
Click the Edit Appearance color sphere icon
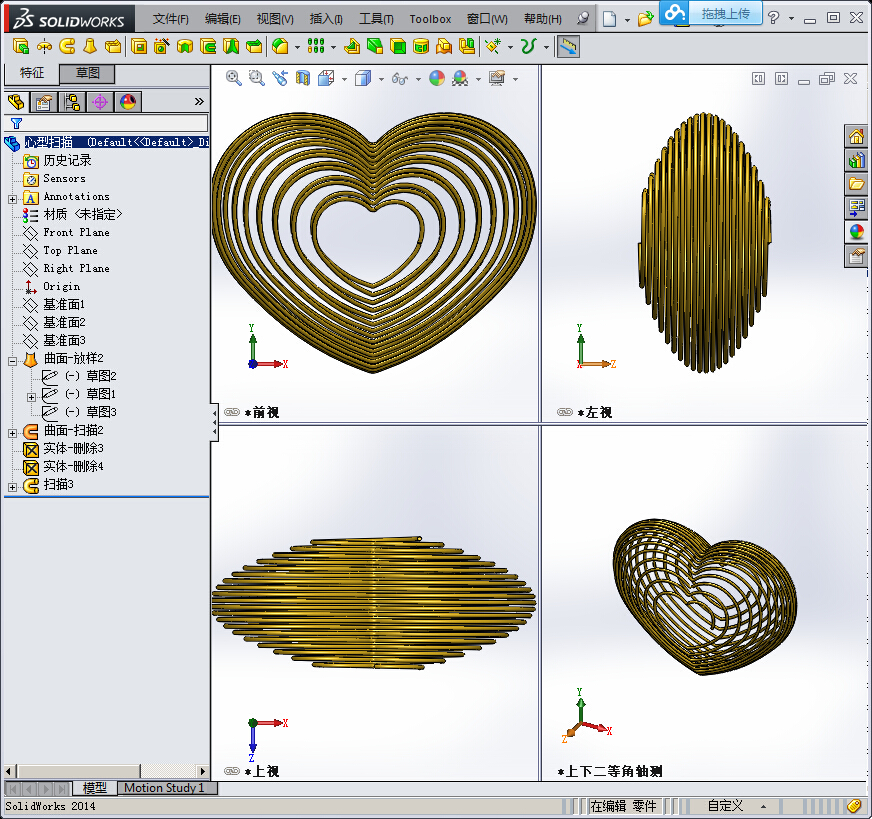(437, 78)
